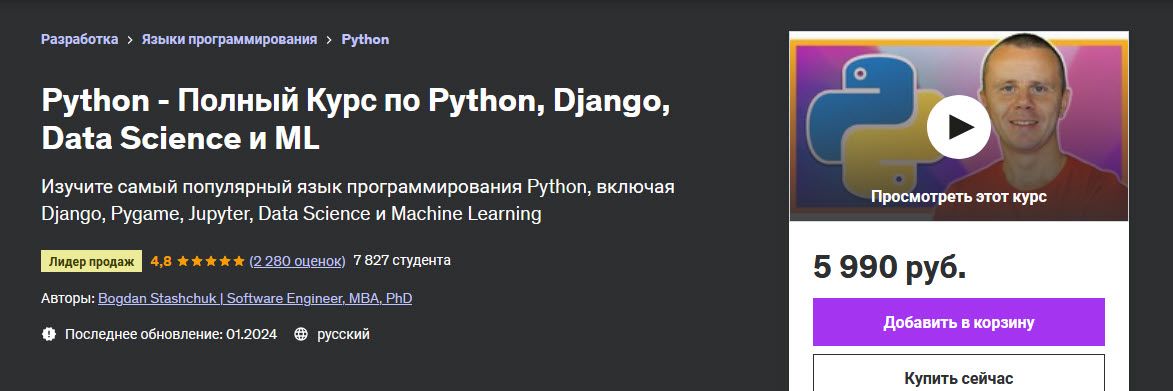
Task: Click the Лидер продаж bestseller badge
Action: [91, 261]
